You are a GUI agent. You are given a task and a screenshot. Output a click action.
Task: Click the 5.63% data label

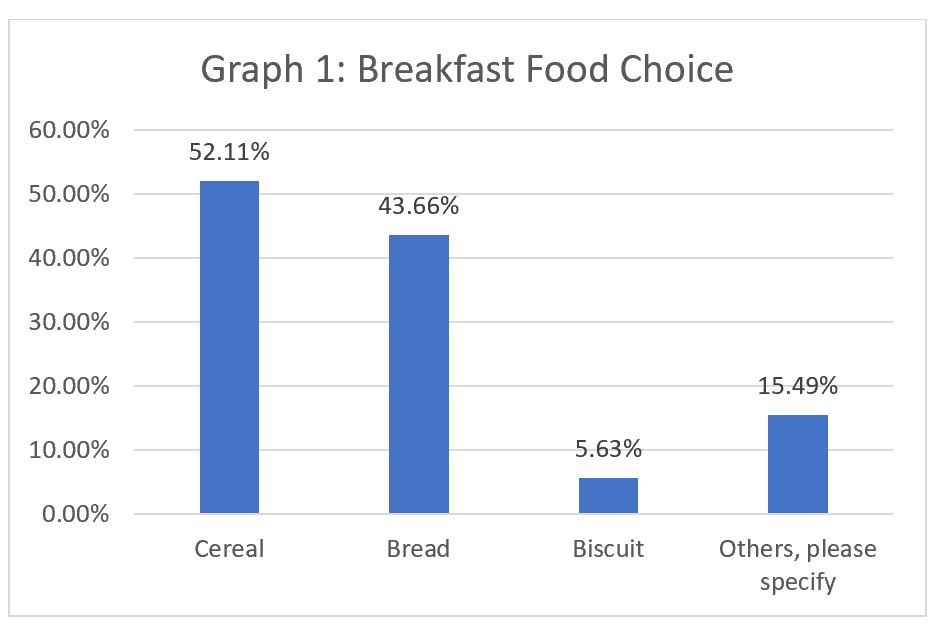pyautogui.click(x=608, y=449)
